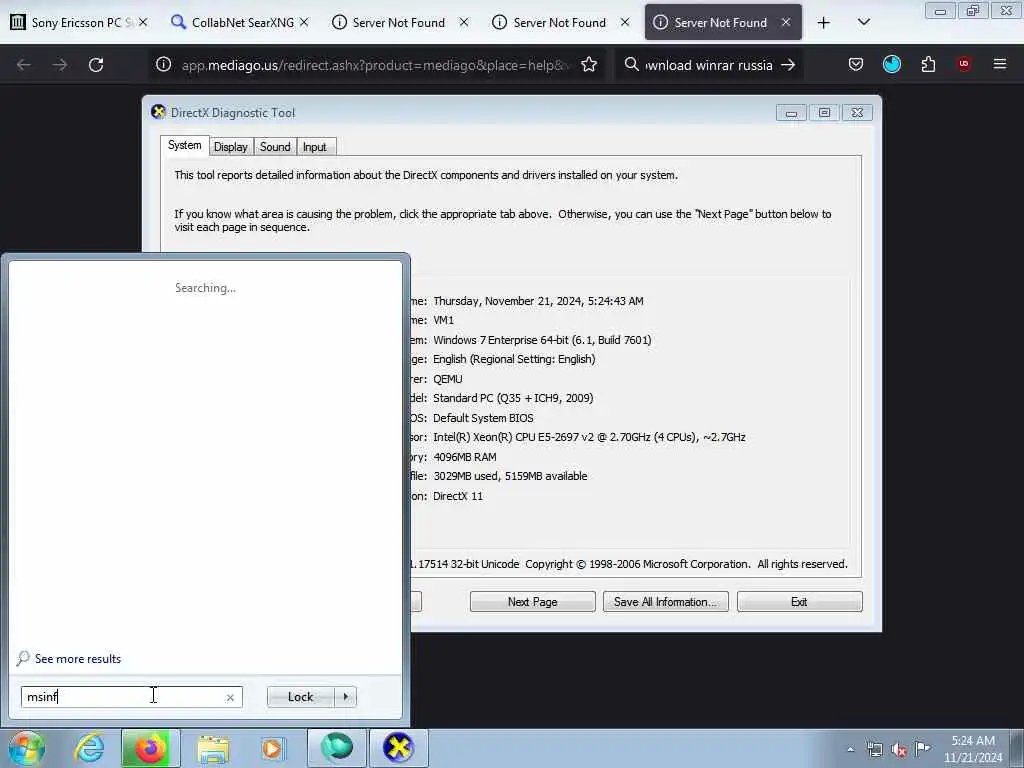Viewport: 1024px width, 768px height.
Task: Close the DirectX Diagnostic Tool window
Action: tap(857, 113)
